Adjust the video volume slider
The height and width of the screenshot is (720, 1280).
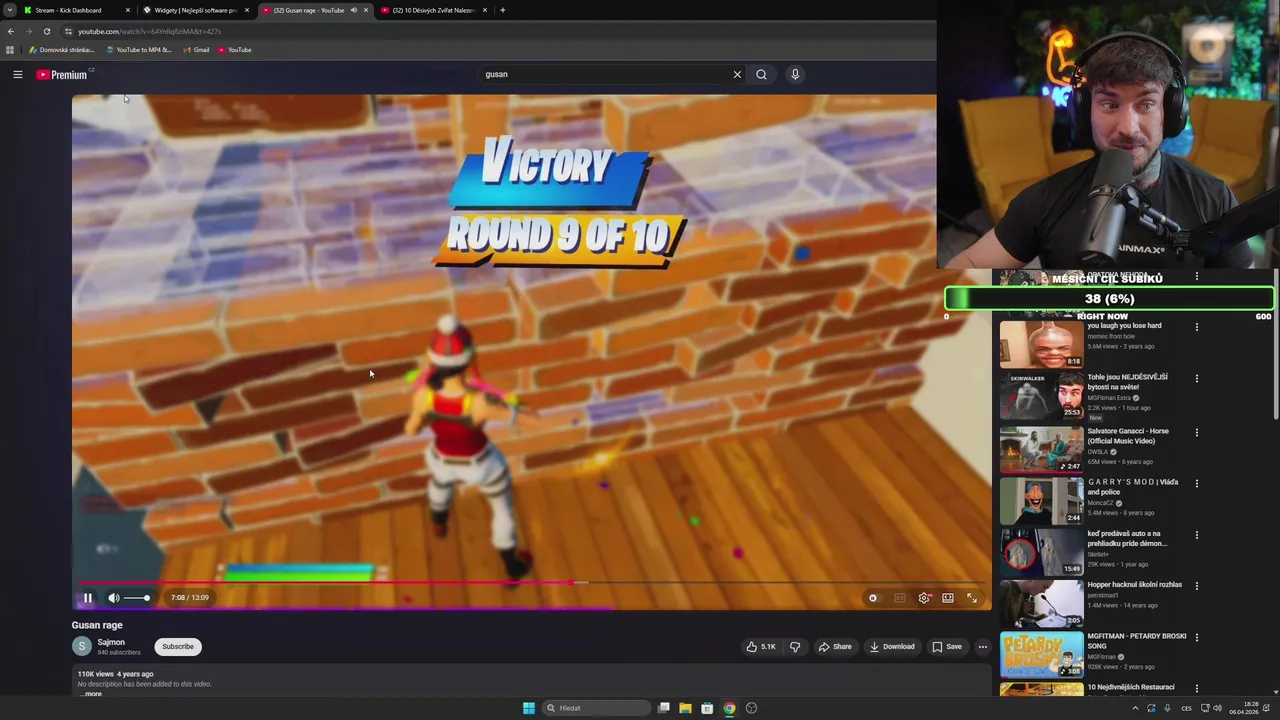[x=137, y=598]
